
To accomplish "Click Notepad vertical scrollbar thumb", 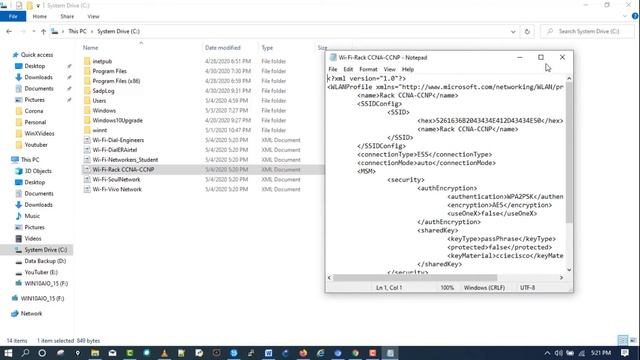I will pos(569,153).
